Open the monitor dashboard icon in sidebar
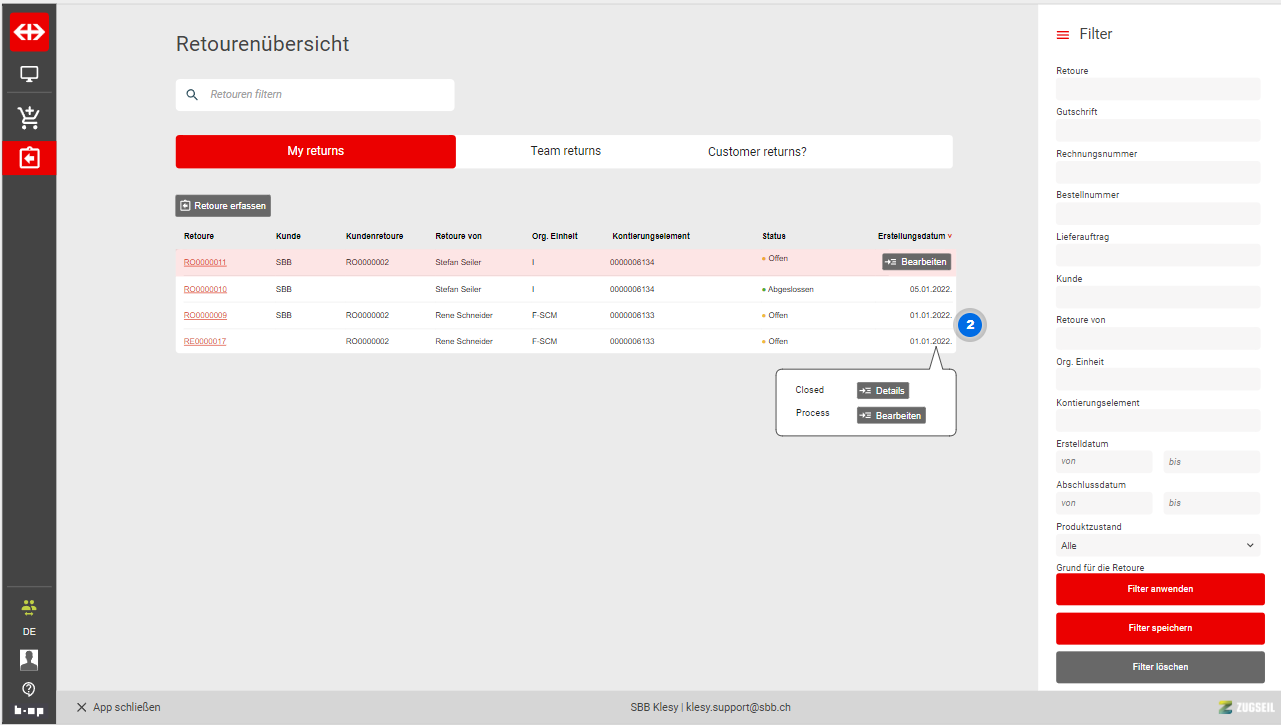This screenshot has width=1281, height=725. pyautogui.click(x=29, y=74)
